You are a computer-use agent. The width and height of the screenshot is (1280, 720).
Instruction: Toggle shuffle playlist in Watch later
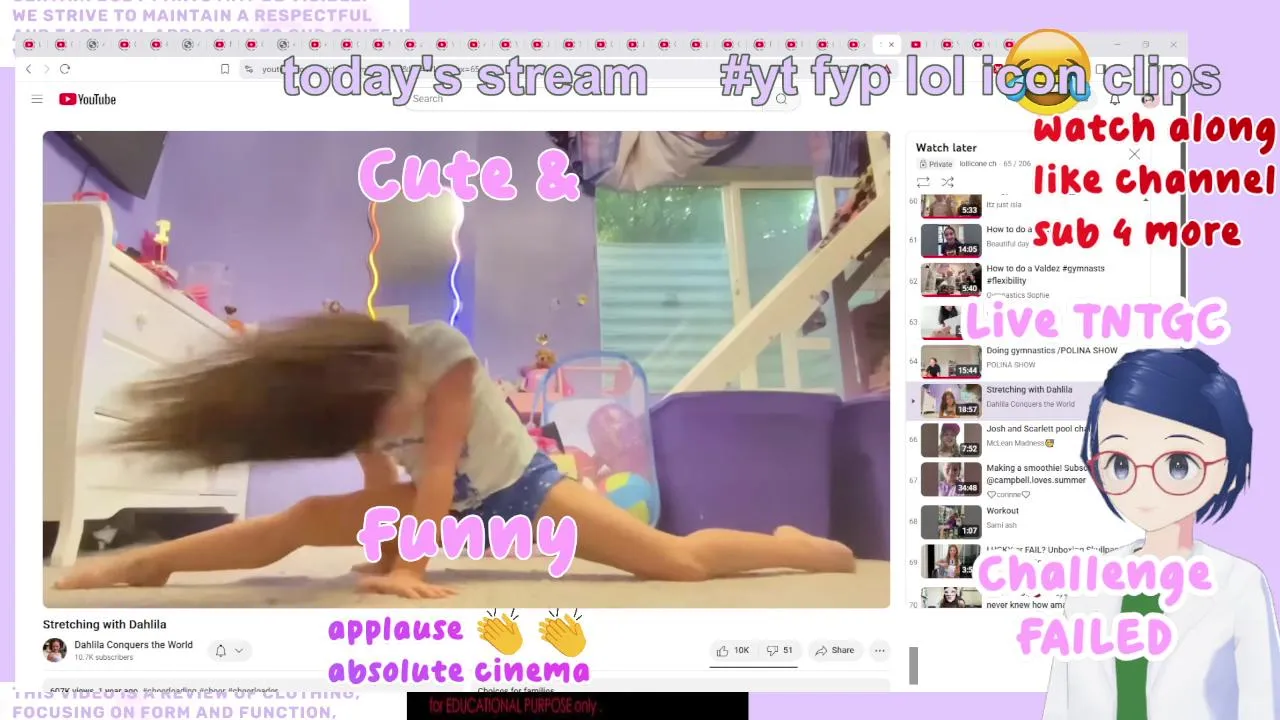tap(947, 182)
